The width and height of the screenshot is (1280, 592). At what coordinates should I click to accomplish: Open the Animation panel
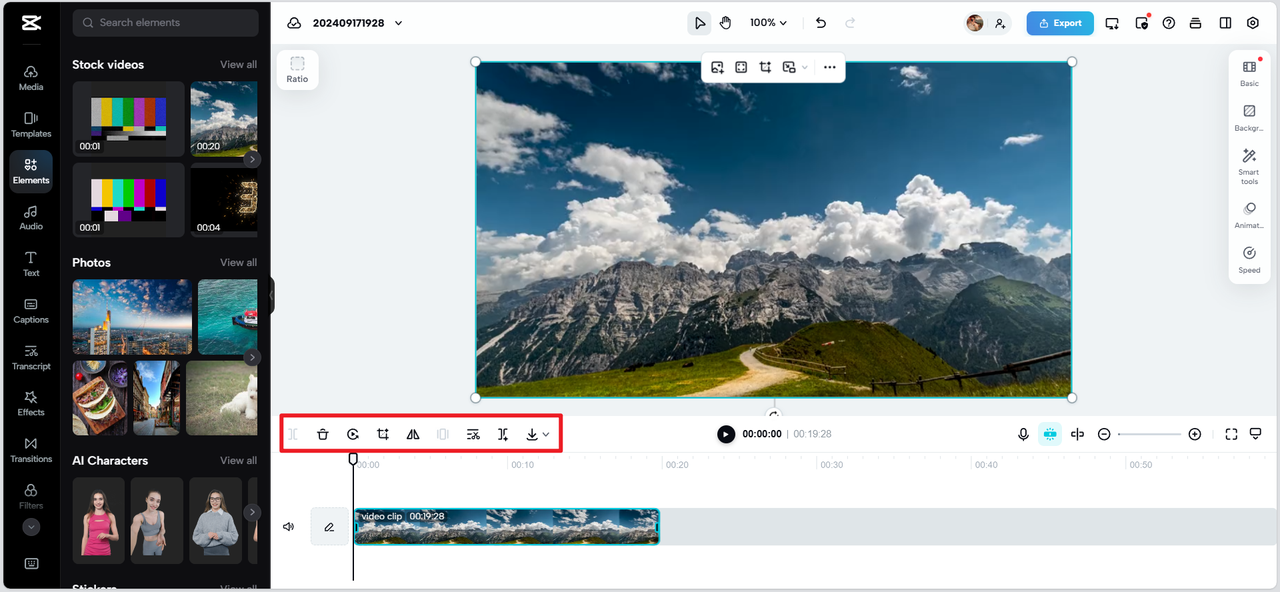click(1249, 216)
